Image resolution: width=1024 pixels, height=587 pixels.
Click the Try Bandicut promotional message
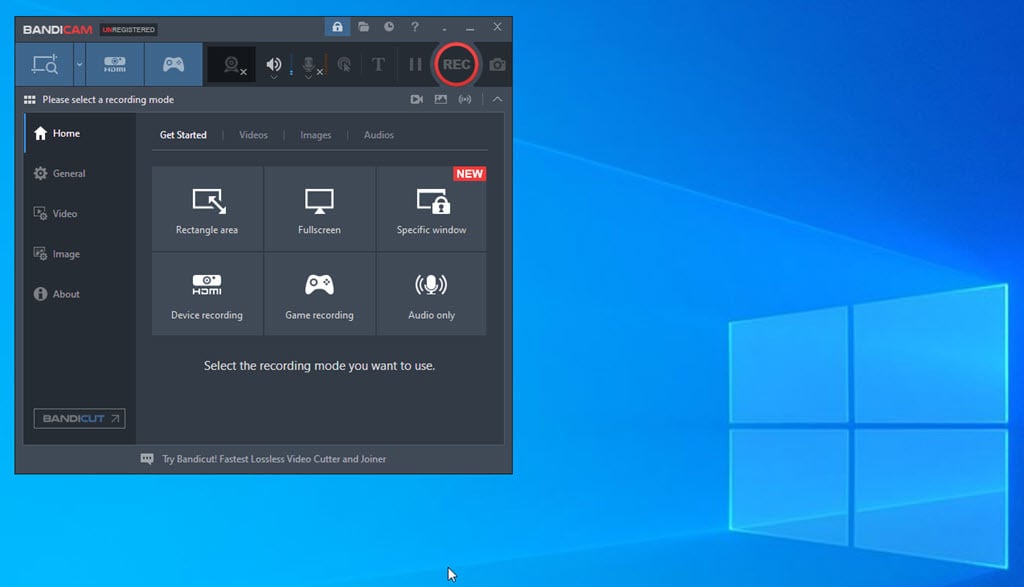click(274, 459)
